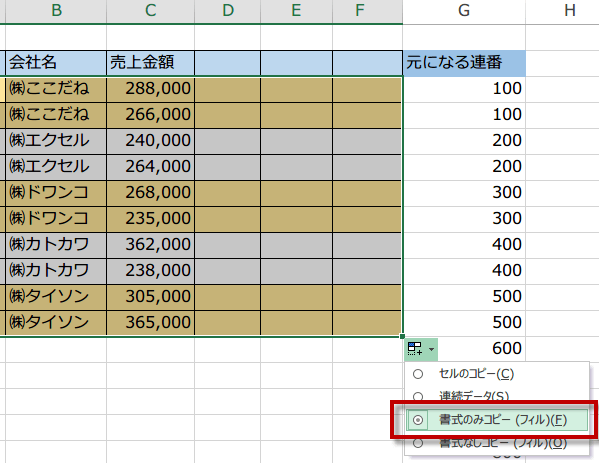This screenshot has width=599, height=463.
Task: Click ㈱タイソン cell beside 305,000
Action: click(56, 297)
